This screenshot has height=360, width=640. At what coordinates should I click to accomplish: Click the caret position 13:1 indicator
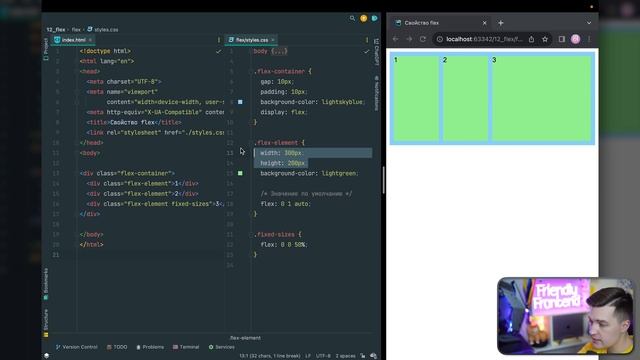tap(269, 356)
